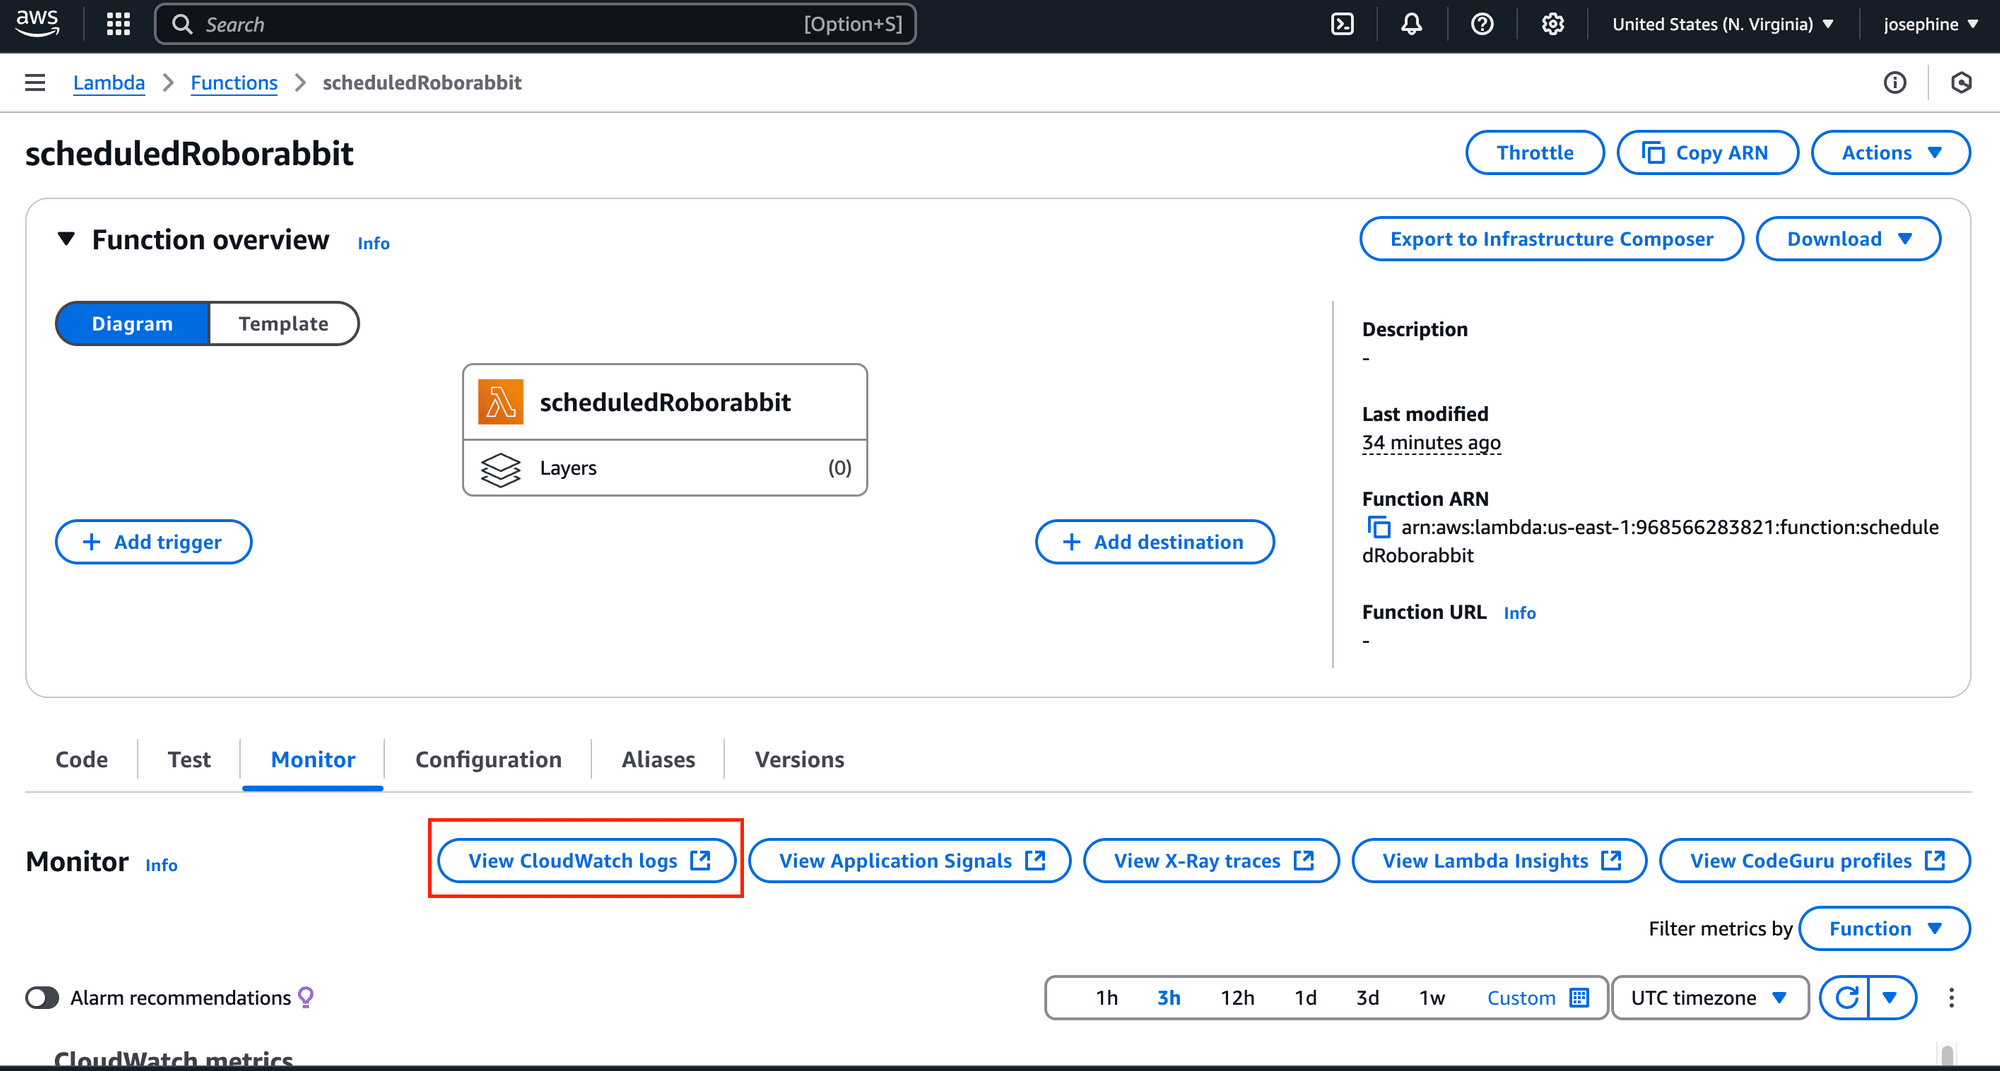The height and width of the screenshot is (1071, 2000).
Task: Click the copy icon beside Function ARN
Action: pyautogui.click(x=1379, y=527)
